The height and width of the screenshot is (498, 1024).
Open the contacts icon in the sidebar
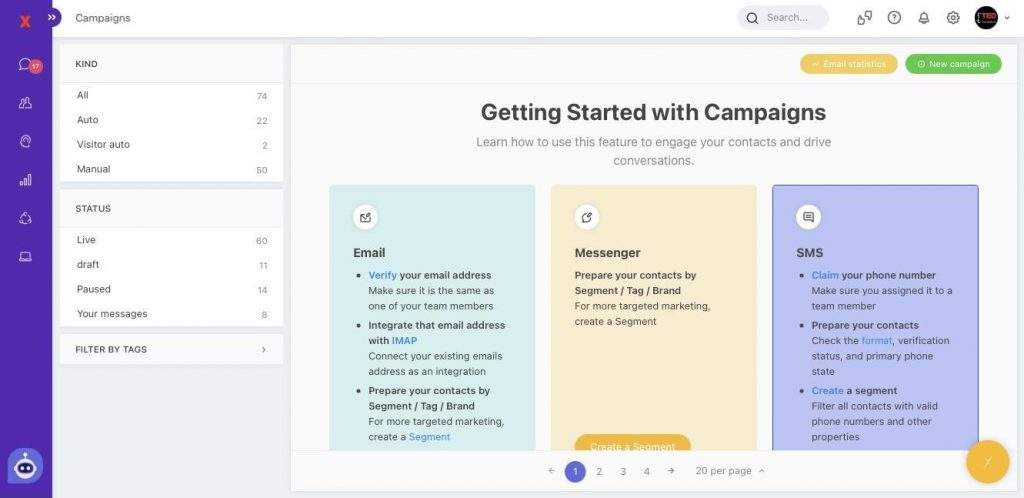click(26, 103)
